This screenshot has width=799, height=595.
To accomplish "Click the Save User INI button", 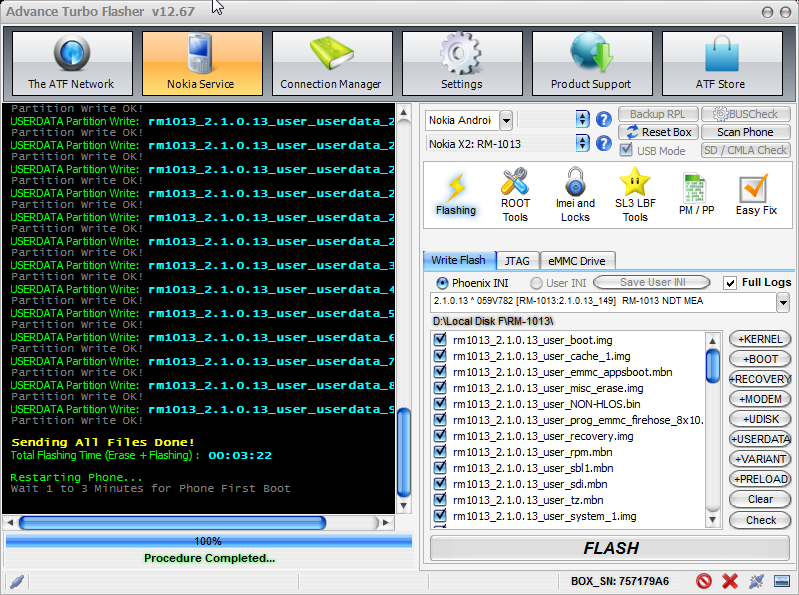I will [x=652, y=282].
